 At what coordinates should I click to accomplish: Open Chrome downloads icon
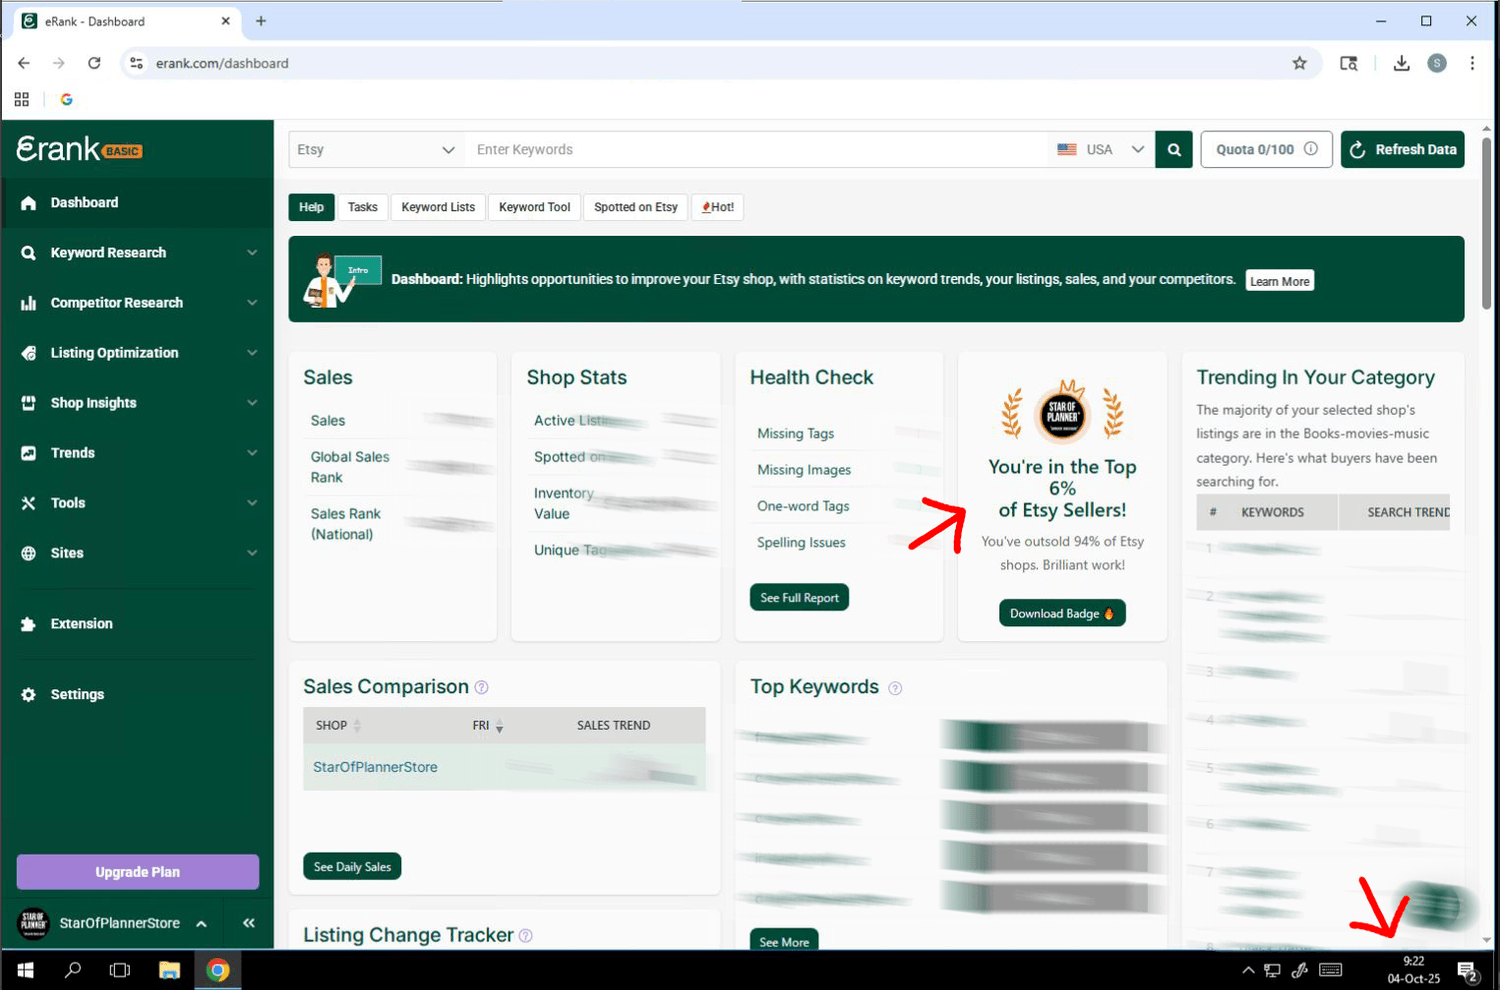click(1401, 63)
